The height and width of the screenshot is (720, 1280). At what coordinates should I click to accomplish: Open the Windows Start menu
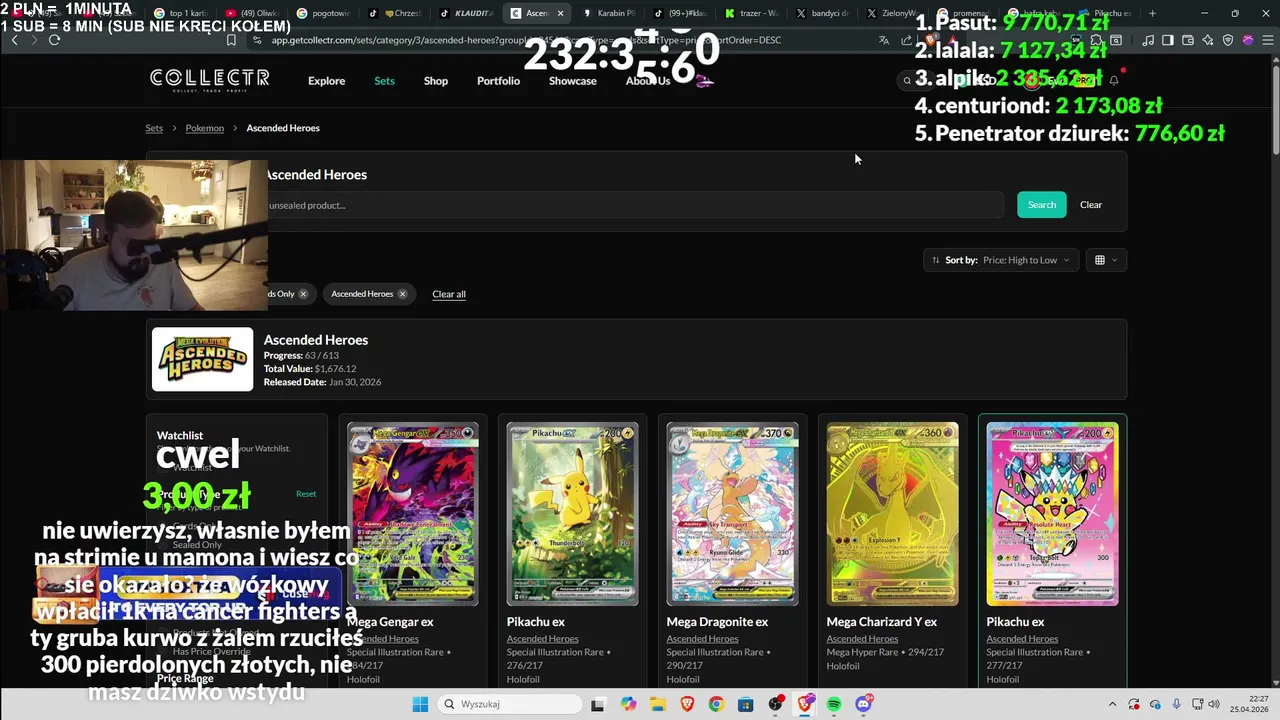[x=420, y=704]
